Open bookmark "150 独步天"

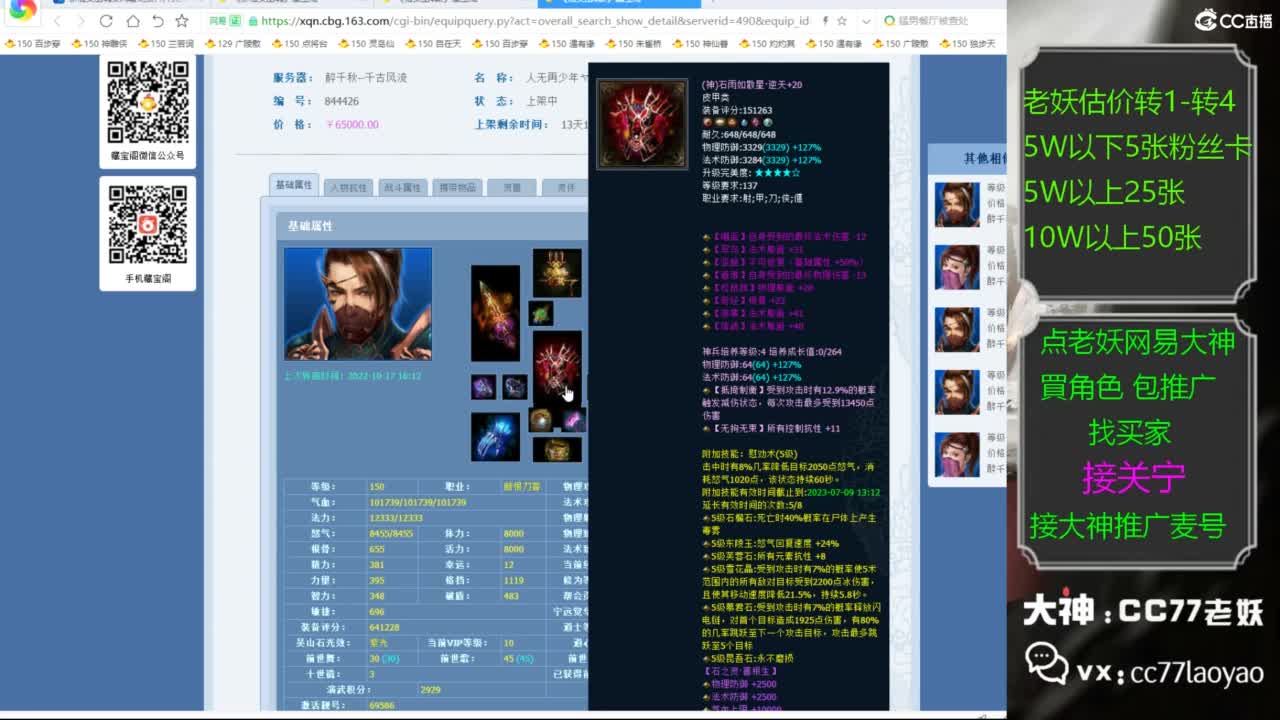tap(967, 44)
